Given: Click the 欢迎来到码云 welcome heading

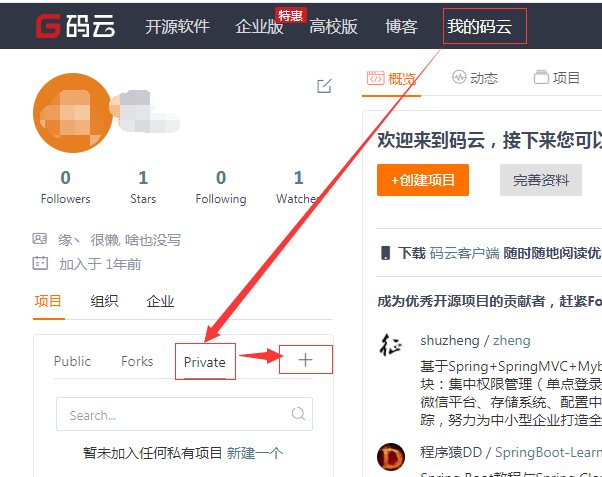Looking at the screenshot, I should click(490, 140).
